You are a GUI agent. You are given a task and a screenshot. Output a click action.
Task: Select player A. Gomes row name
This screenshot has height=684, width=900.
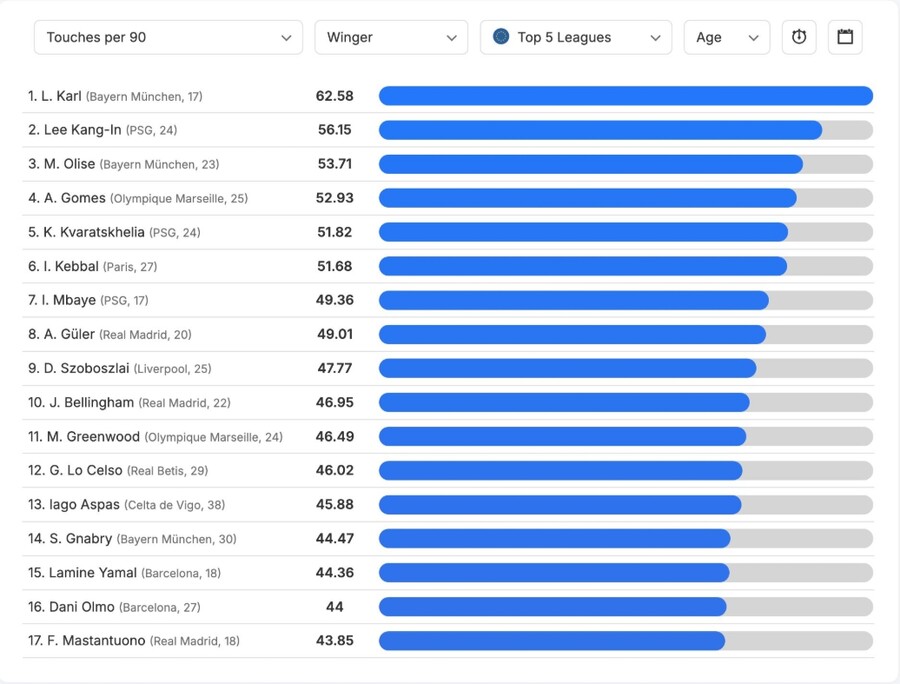click(75, 198)
